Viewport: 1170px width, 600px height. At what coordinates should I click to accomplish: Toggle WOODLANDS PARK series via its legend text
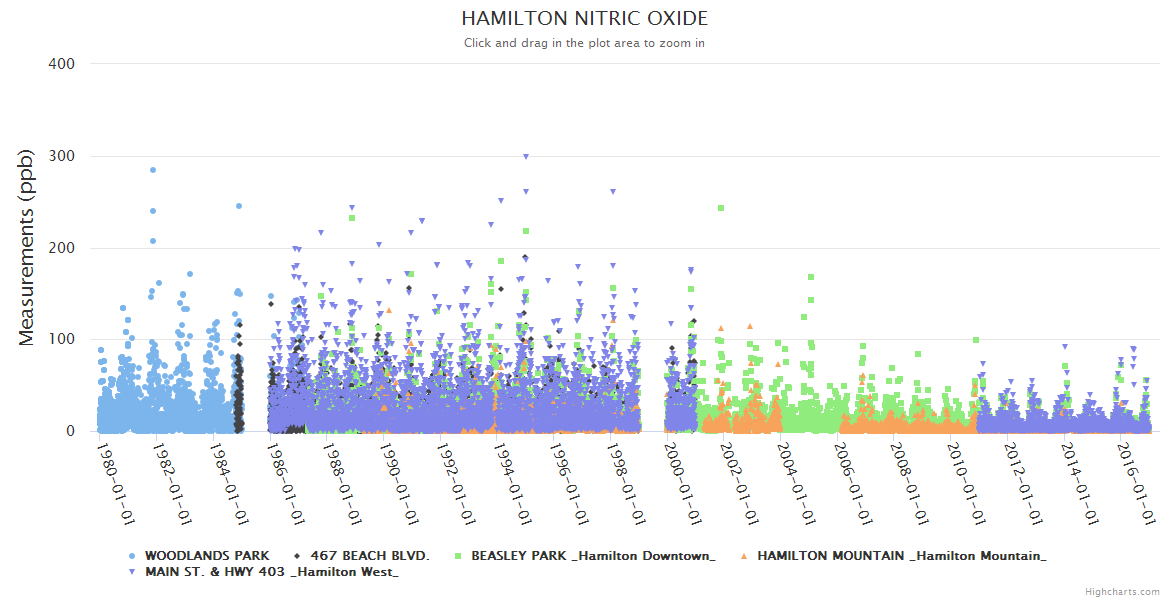click(207, 555)
